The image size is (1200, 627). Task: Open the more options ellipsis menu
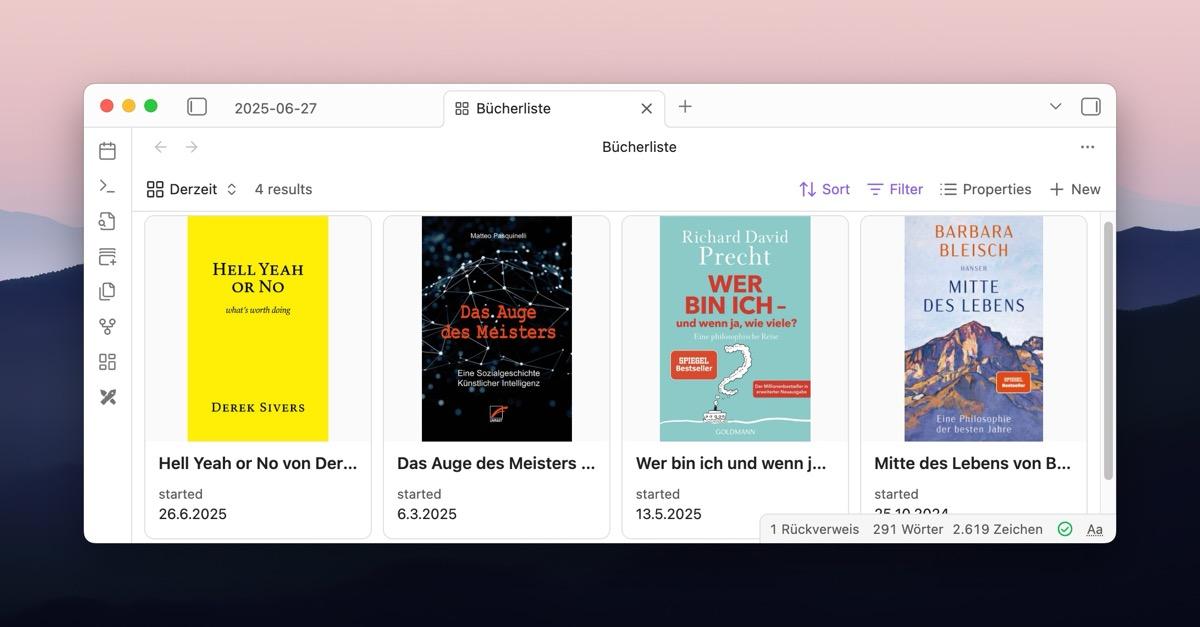coord(1087,147)
